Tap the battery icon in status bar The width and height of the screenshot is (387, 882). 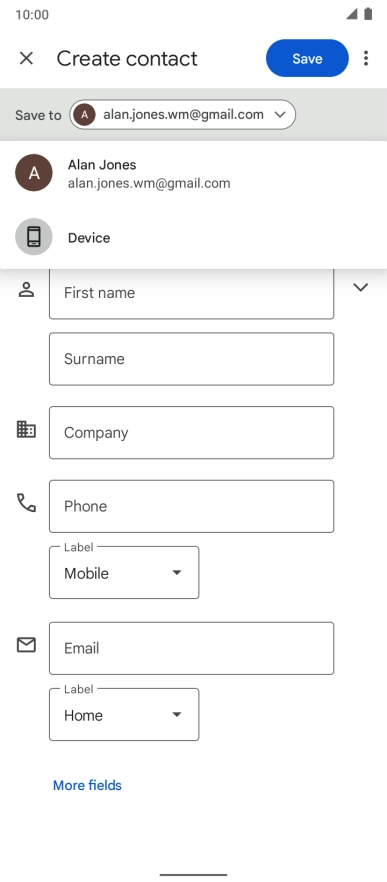368,14
